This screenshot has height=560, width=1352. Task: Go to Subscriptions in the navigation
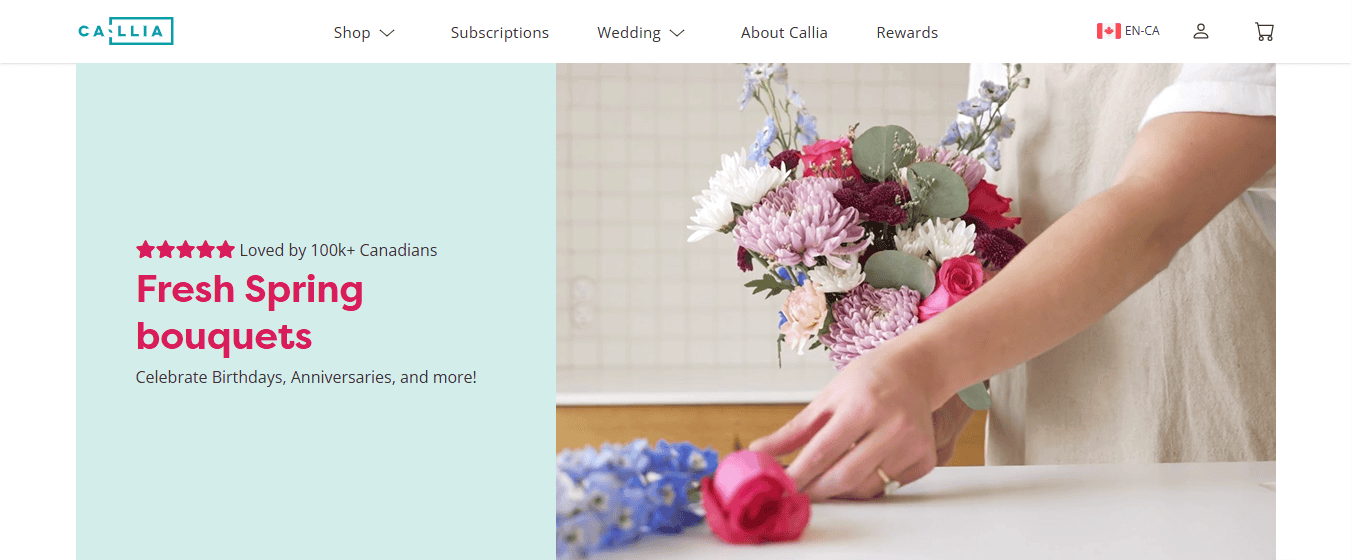click(500, 33)
